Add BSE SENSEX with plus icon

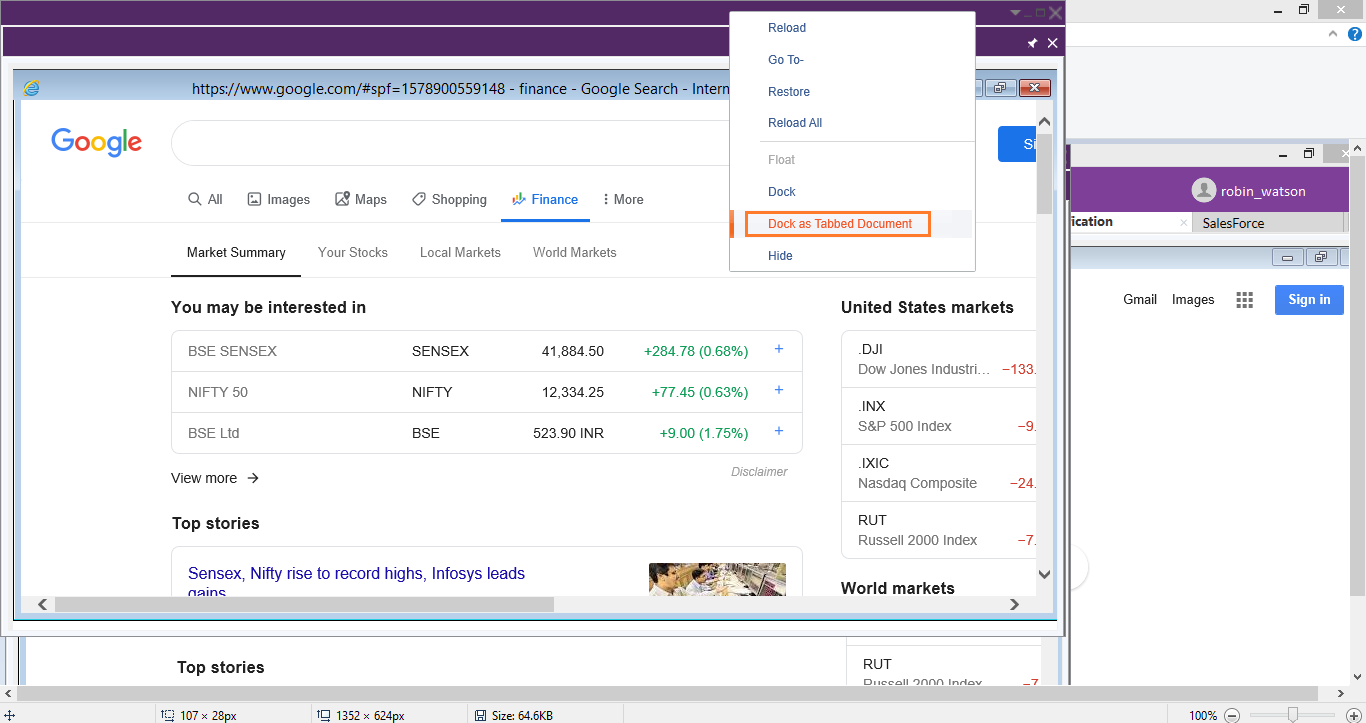[x=779, y=350]
